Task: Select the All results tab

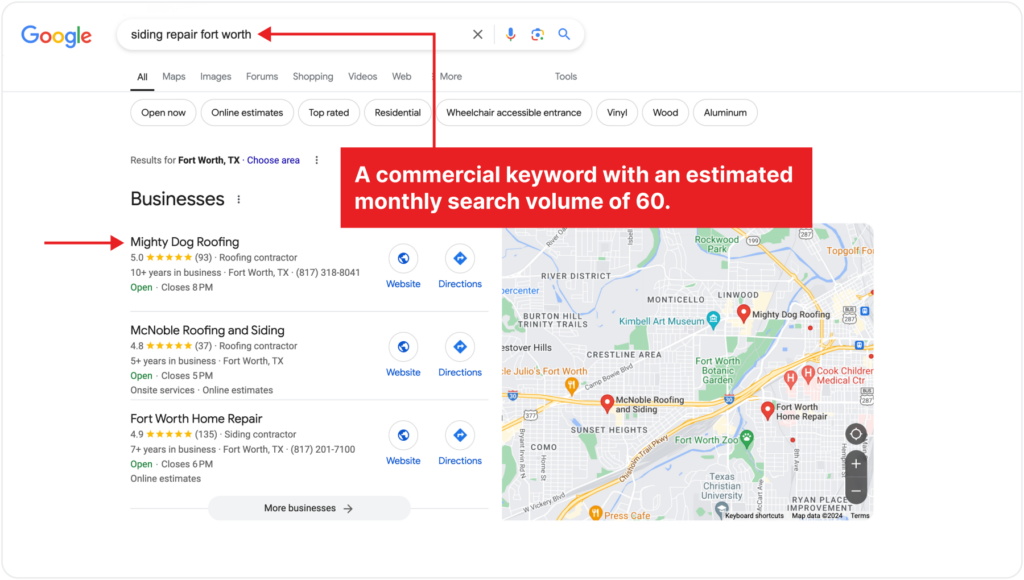Action: click(142, 77)
